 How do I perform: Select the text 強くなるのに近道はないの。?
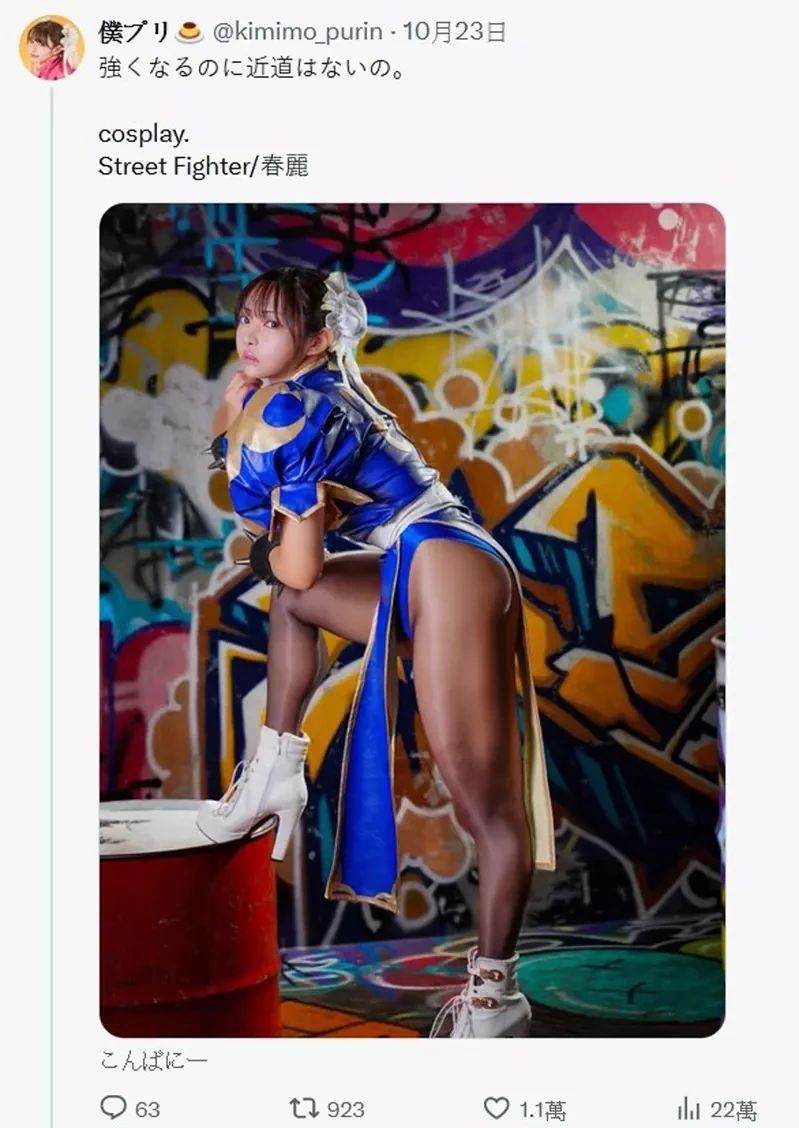coord(252,68)
